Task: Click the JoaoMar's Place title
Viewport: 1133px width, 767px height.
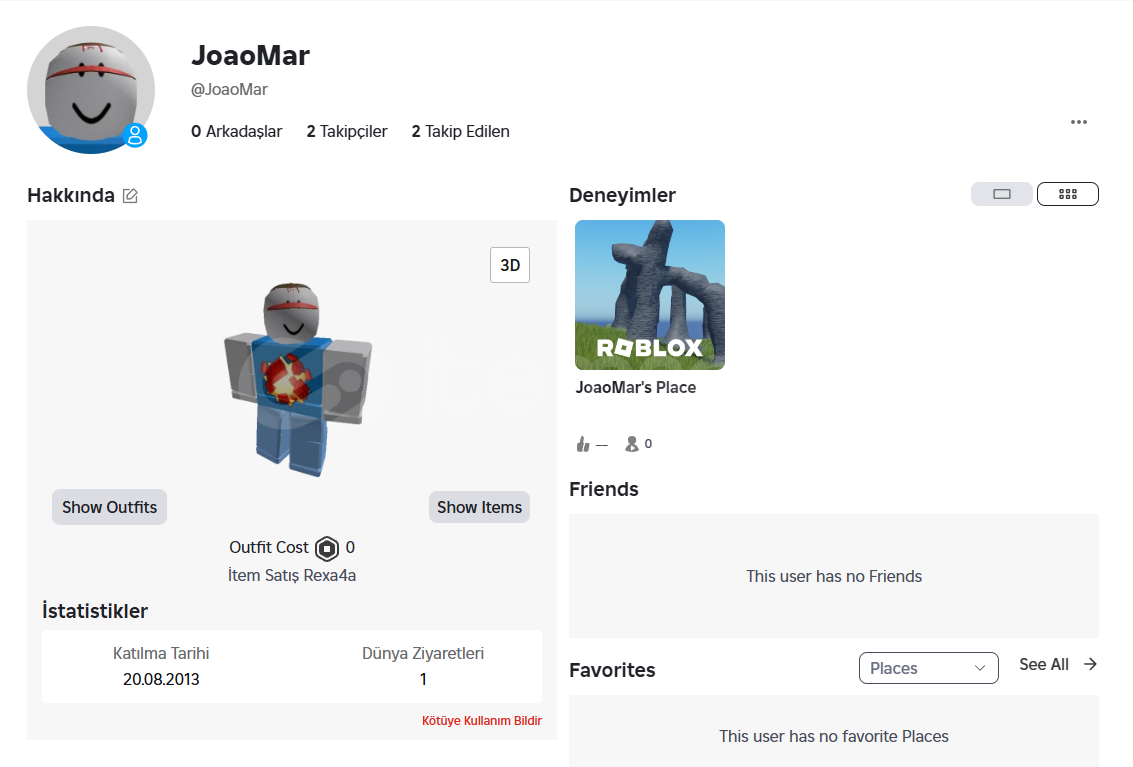Action: (636, 387)
